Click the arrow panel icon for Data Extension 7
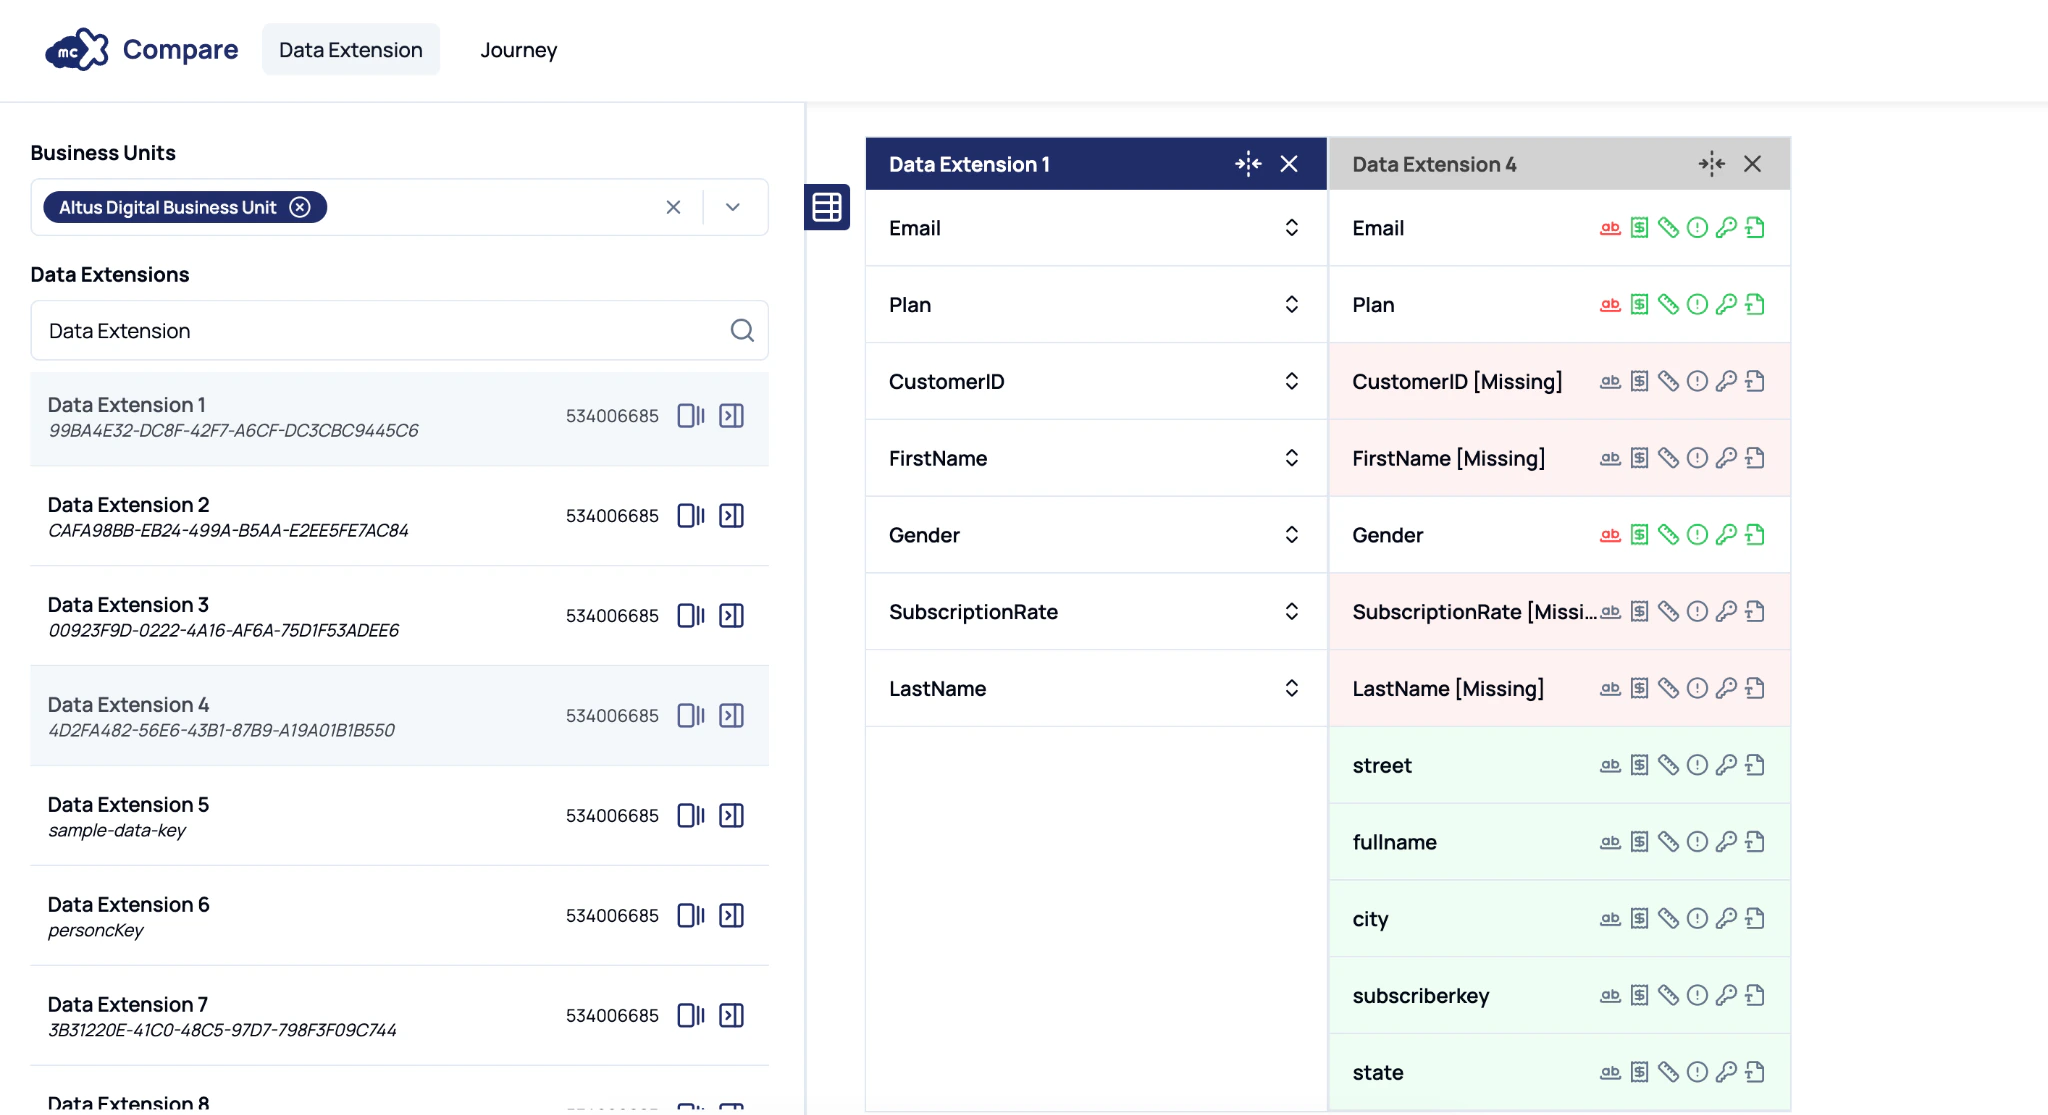Image resolution: width=2048 pixels, height=1115 pixels. (732, 1015)
